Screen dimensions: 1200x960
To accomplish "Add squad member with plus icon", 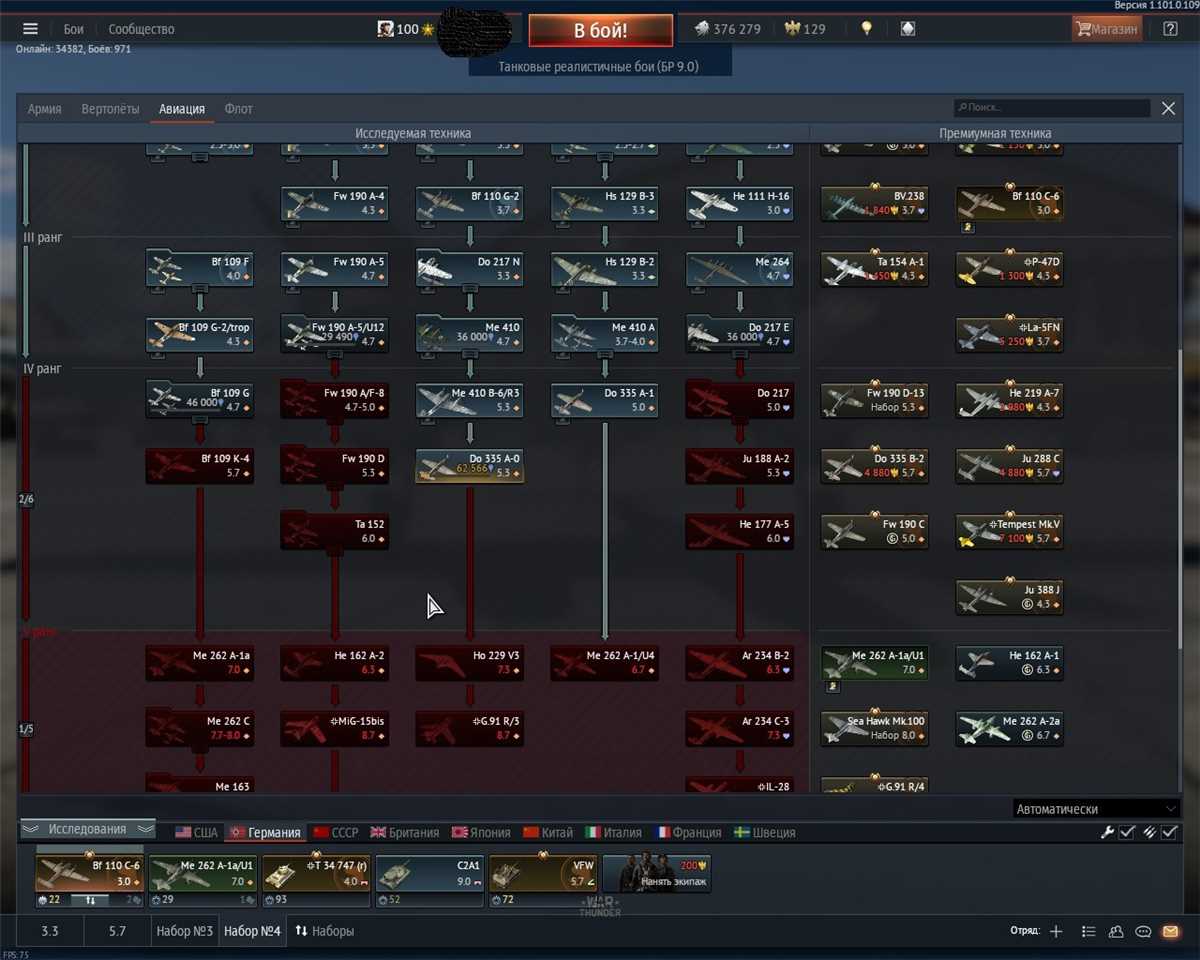I will (1056, 931).
